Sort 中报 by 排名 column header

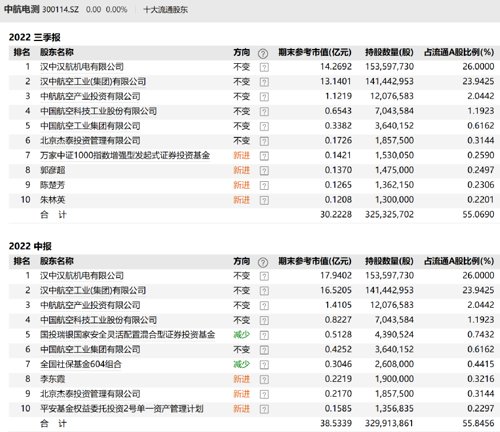coord(22,261)
